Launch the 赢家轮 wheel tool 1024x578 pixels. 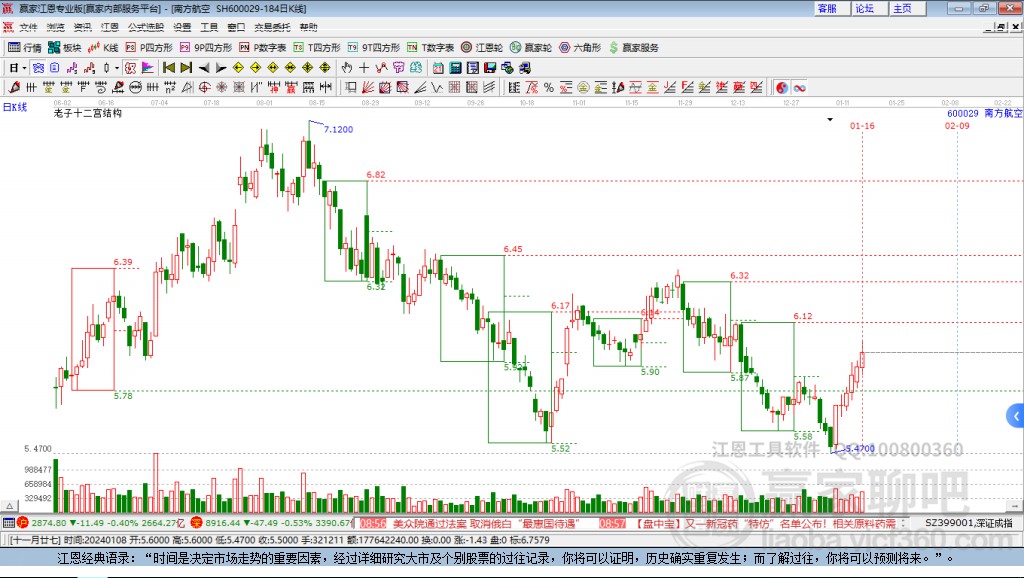(x=531, y=48)
